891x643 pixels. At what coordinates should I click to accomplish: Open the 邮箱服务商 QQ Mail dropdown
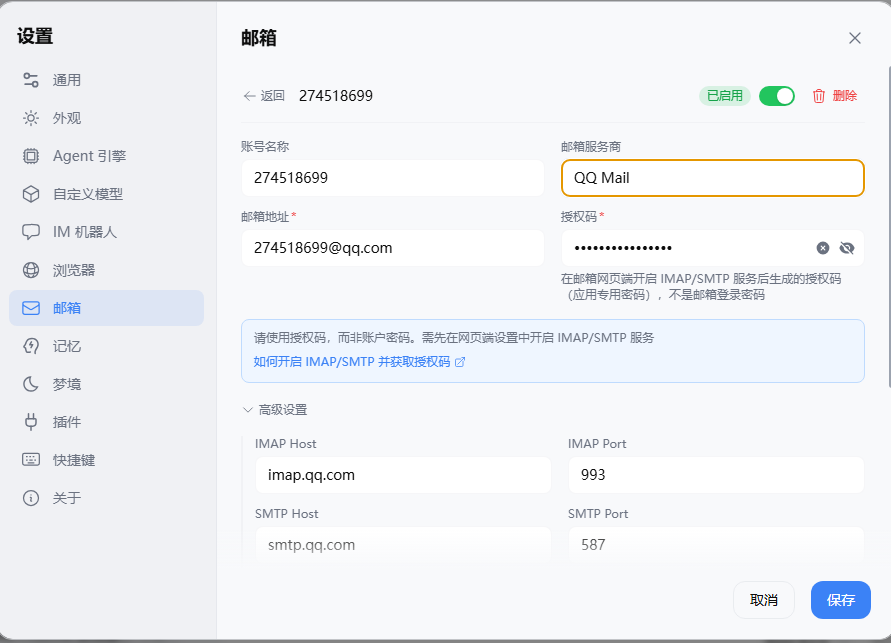713,178
